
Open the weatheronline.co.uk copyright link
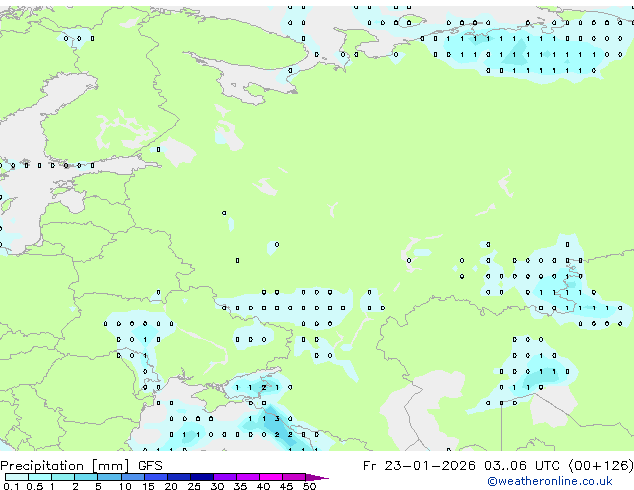(550, 481)
